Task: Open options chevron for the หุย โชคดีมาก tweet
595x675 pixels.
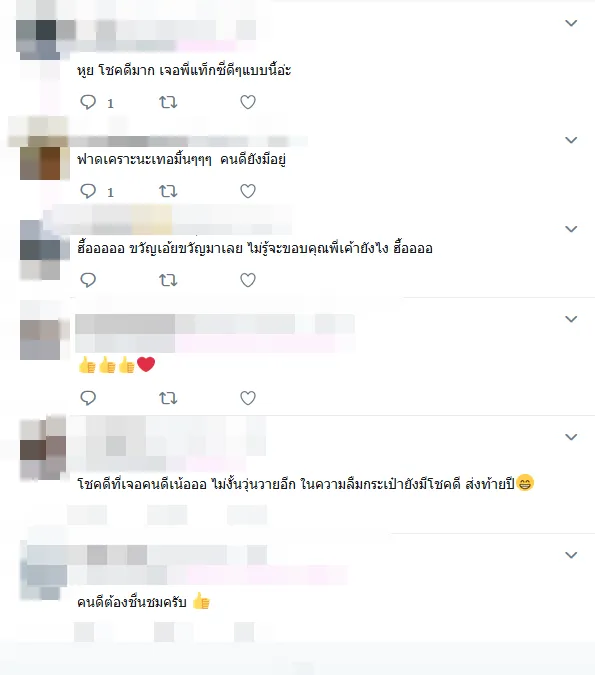Action: 571,23
